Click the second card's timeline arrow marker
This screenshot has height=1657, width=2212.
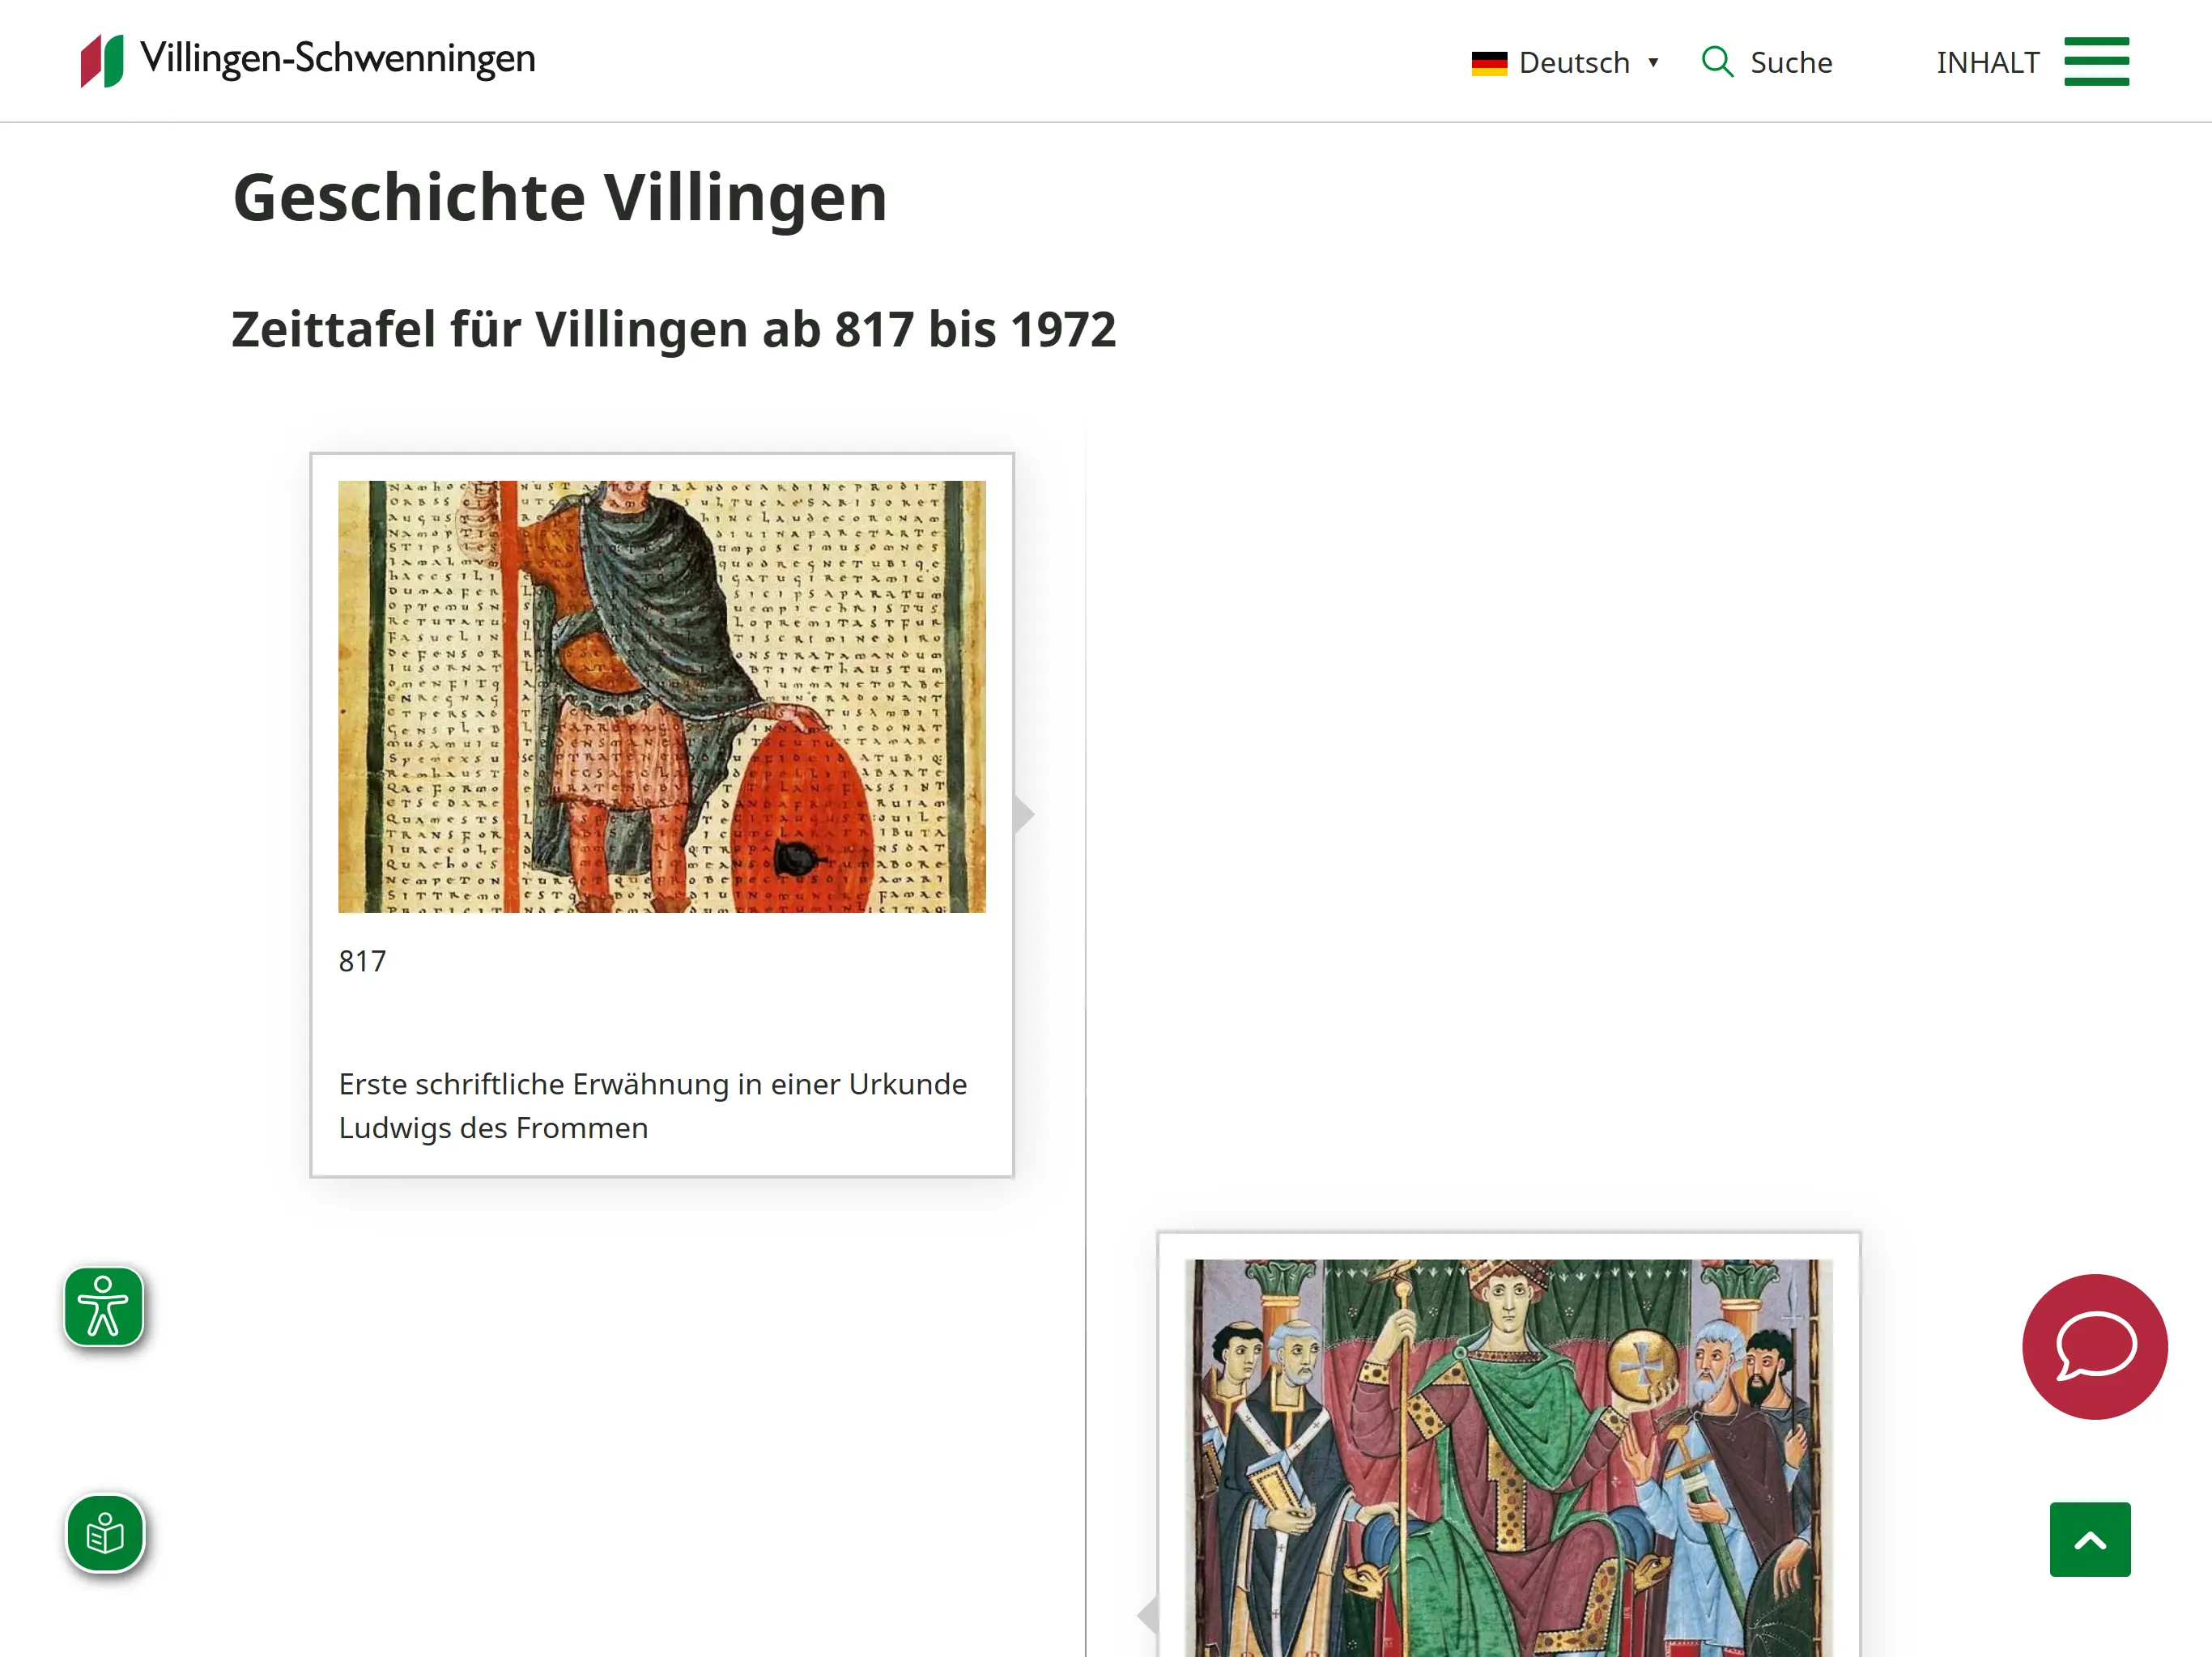click(1148, 1613)
